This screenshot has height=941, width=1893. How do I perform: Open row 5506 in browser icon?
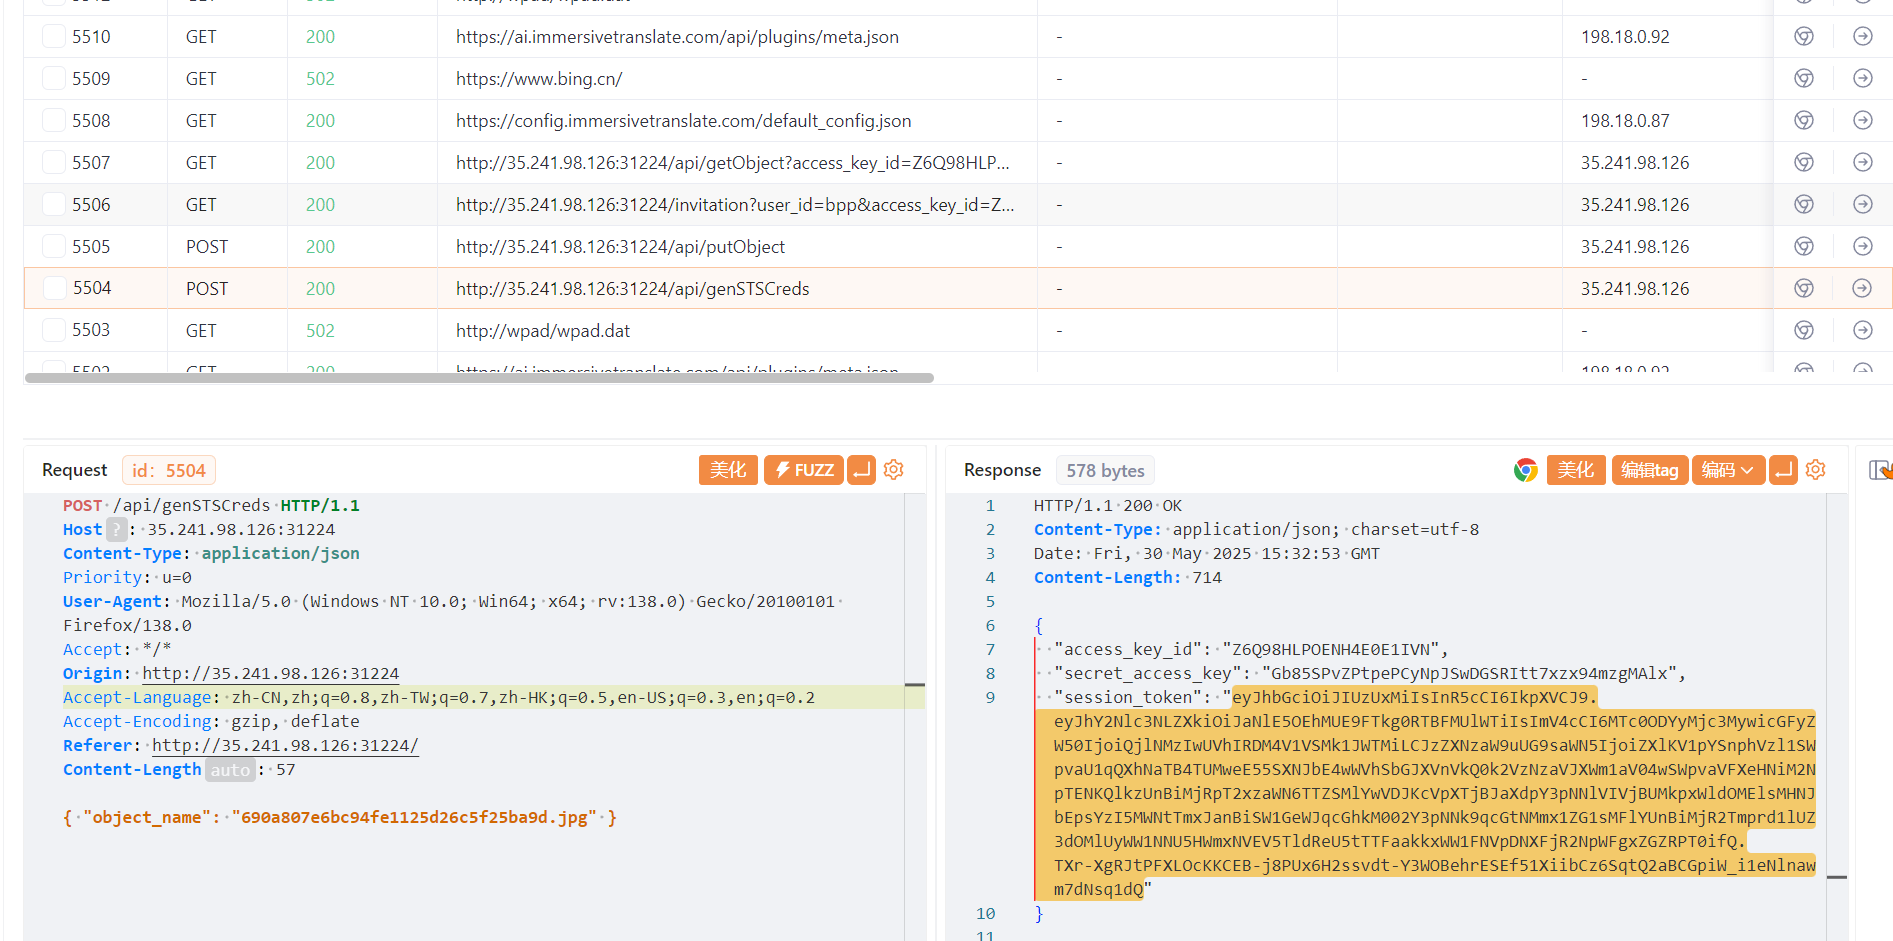click(x=1804, y=204)
